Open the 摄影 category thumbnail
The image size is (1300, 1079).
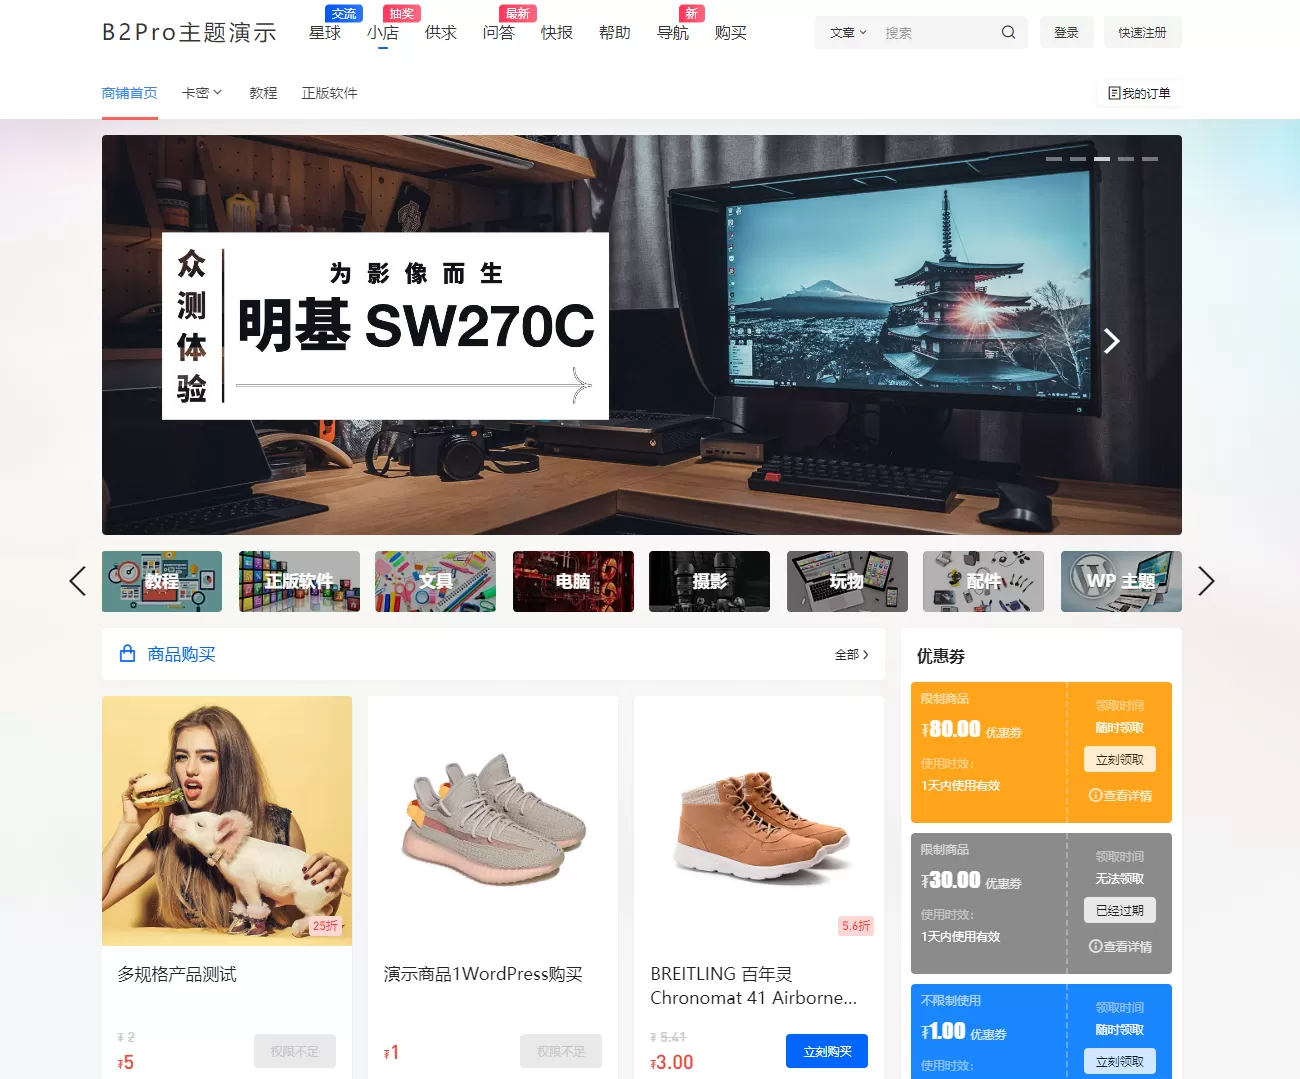point(709,581)
